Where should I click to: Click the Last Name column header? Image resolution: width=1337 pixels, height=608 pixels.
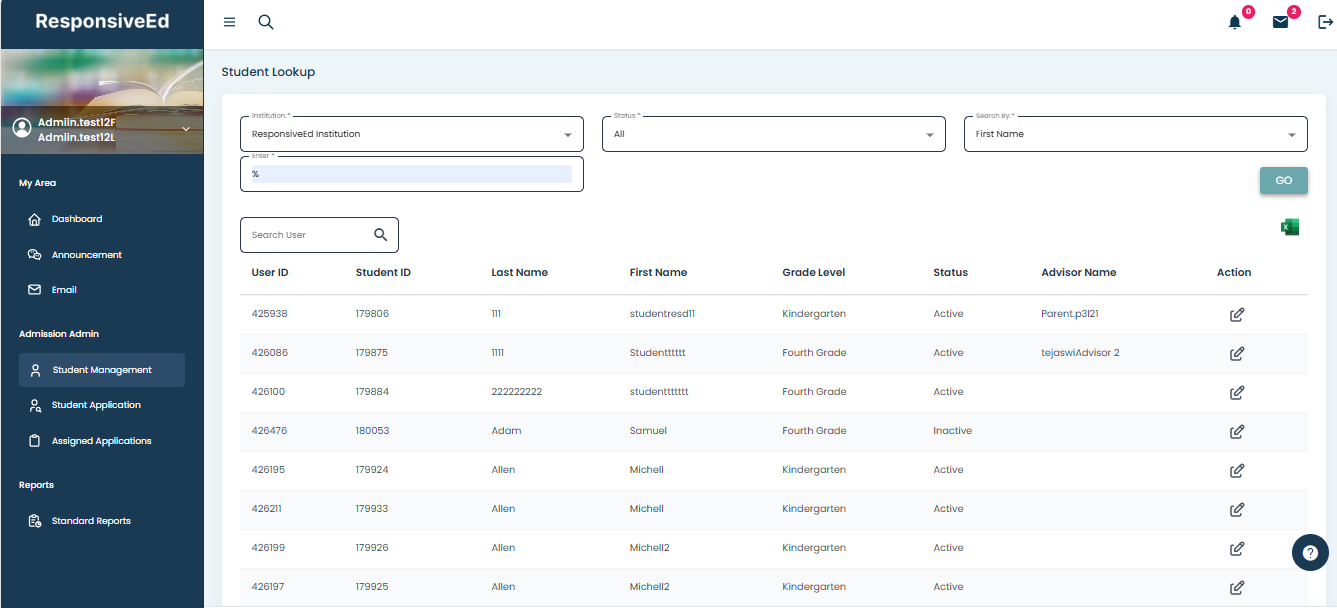tap(519, 272)
